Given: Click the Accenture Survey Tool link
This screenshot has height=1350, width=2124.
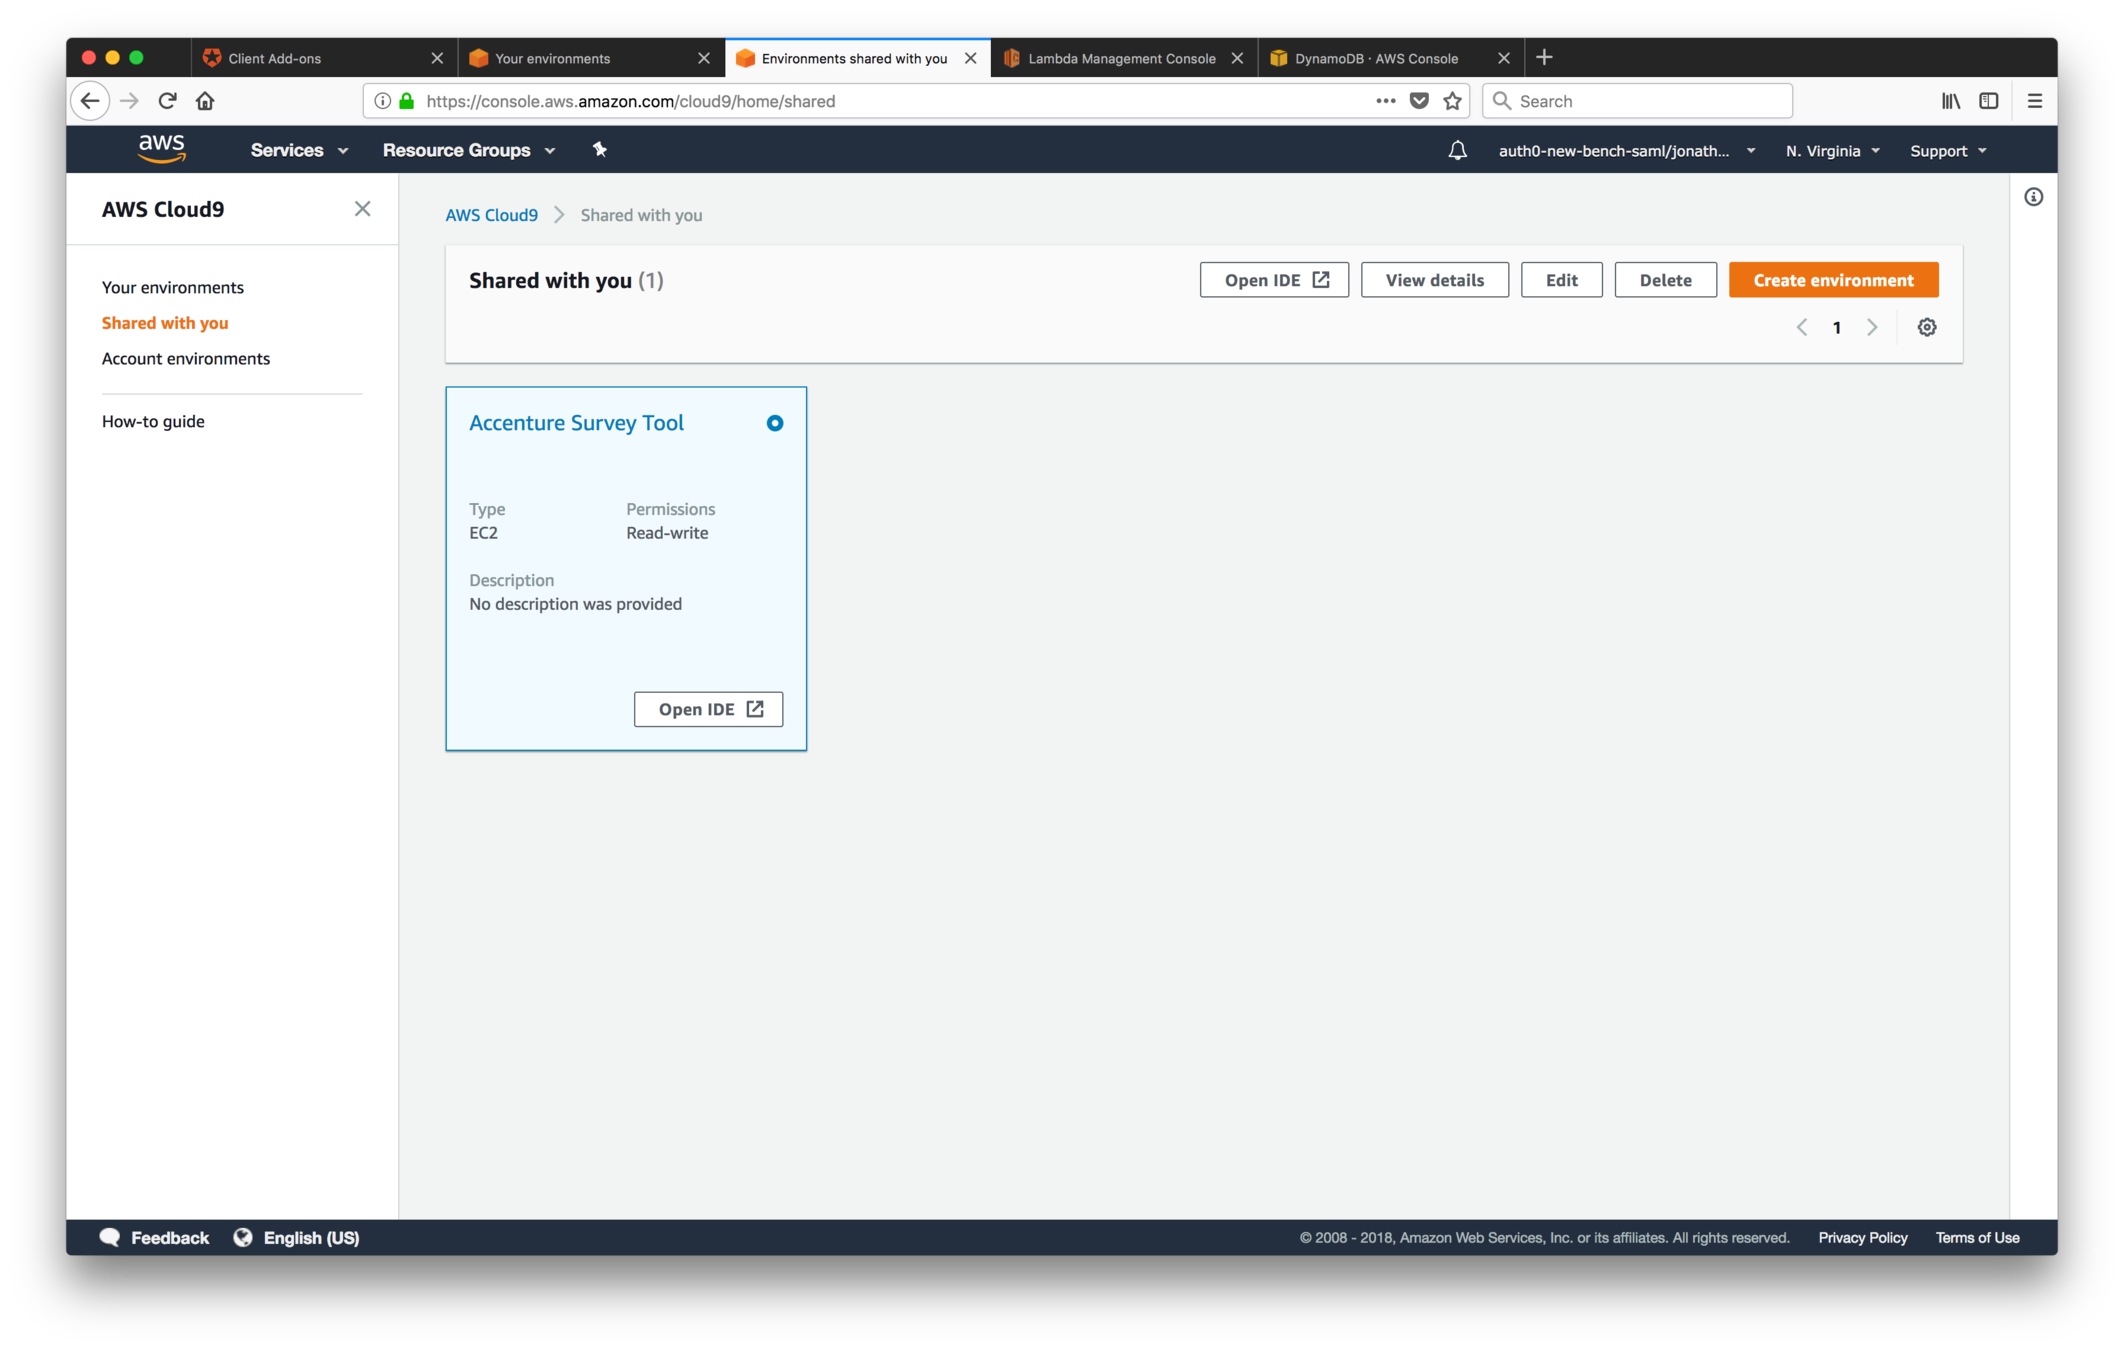Looking at the screenshot, I should point(576,423).
